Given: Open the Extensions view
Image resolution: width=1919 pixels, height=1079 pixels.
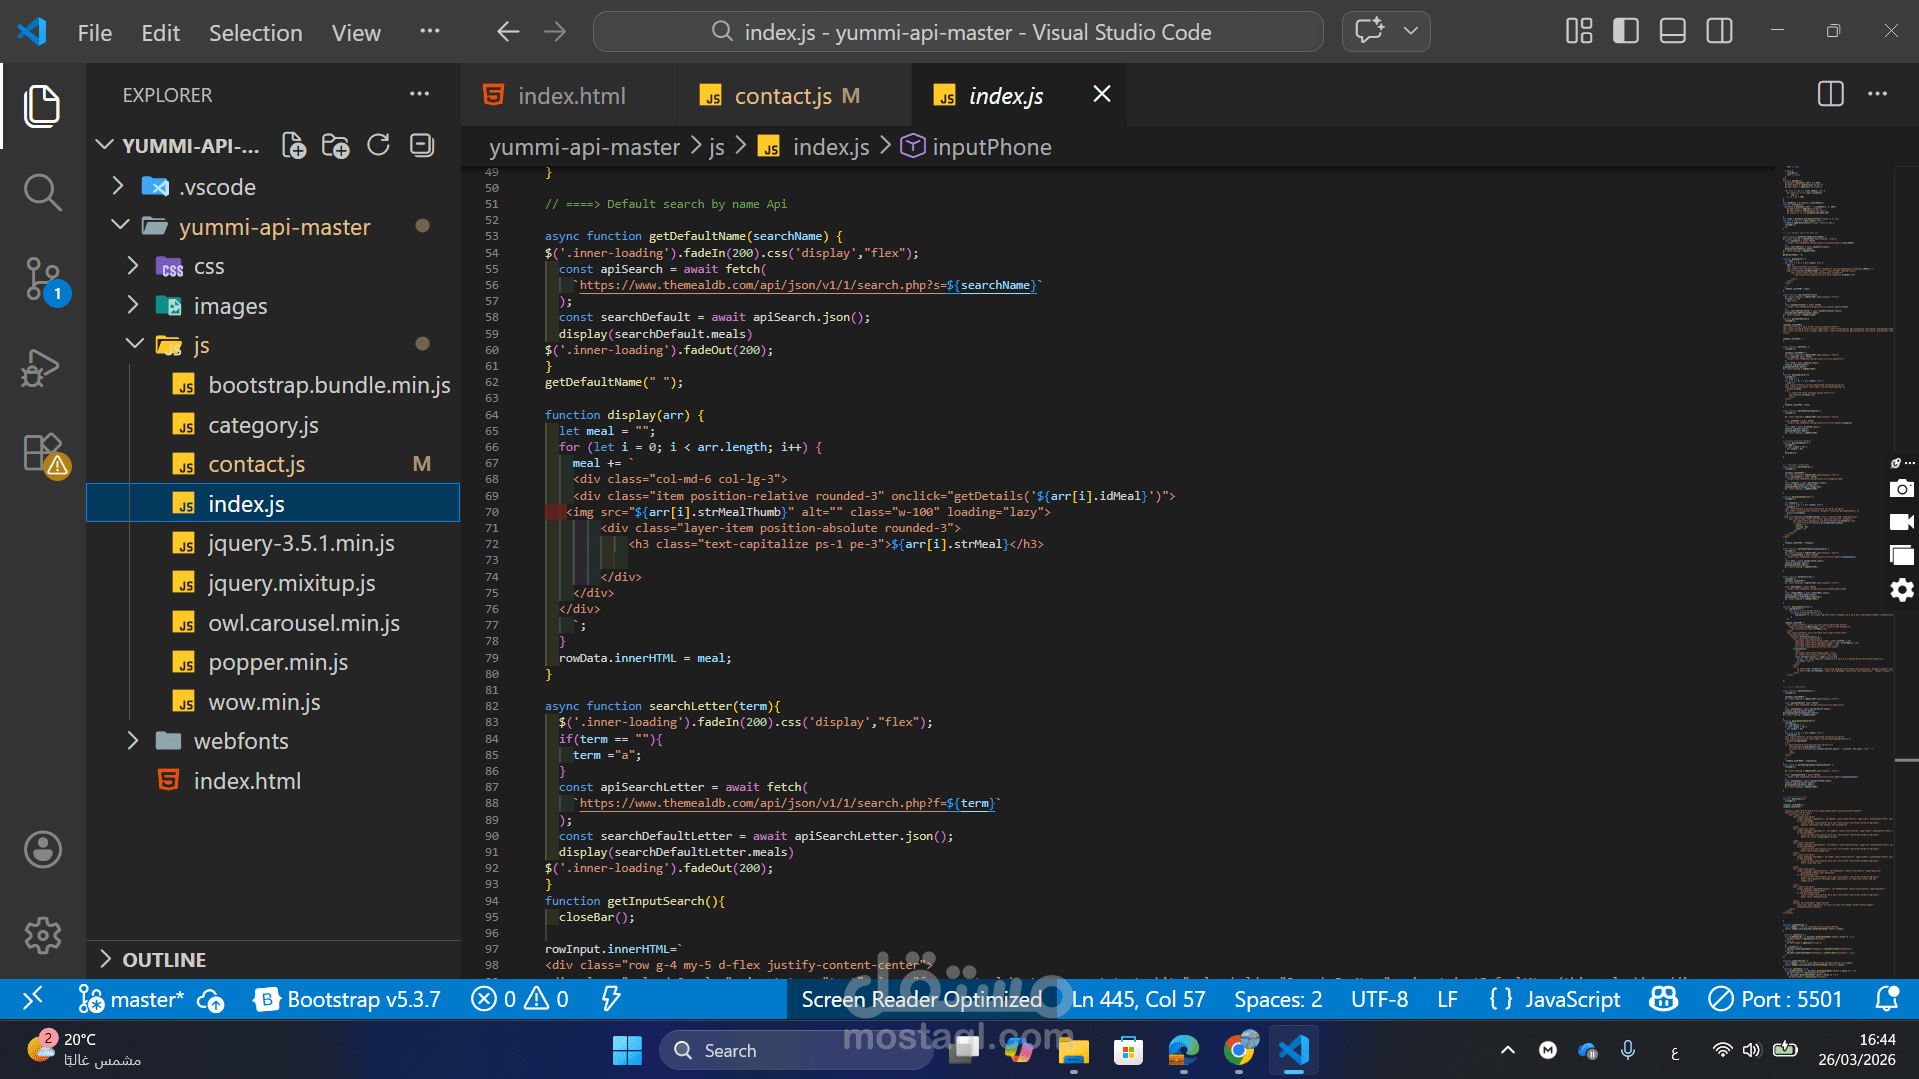Looking at the screenshot, I should (42, 453).
